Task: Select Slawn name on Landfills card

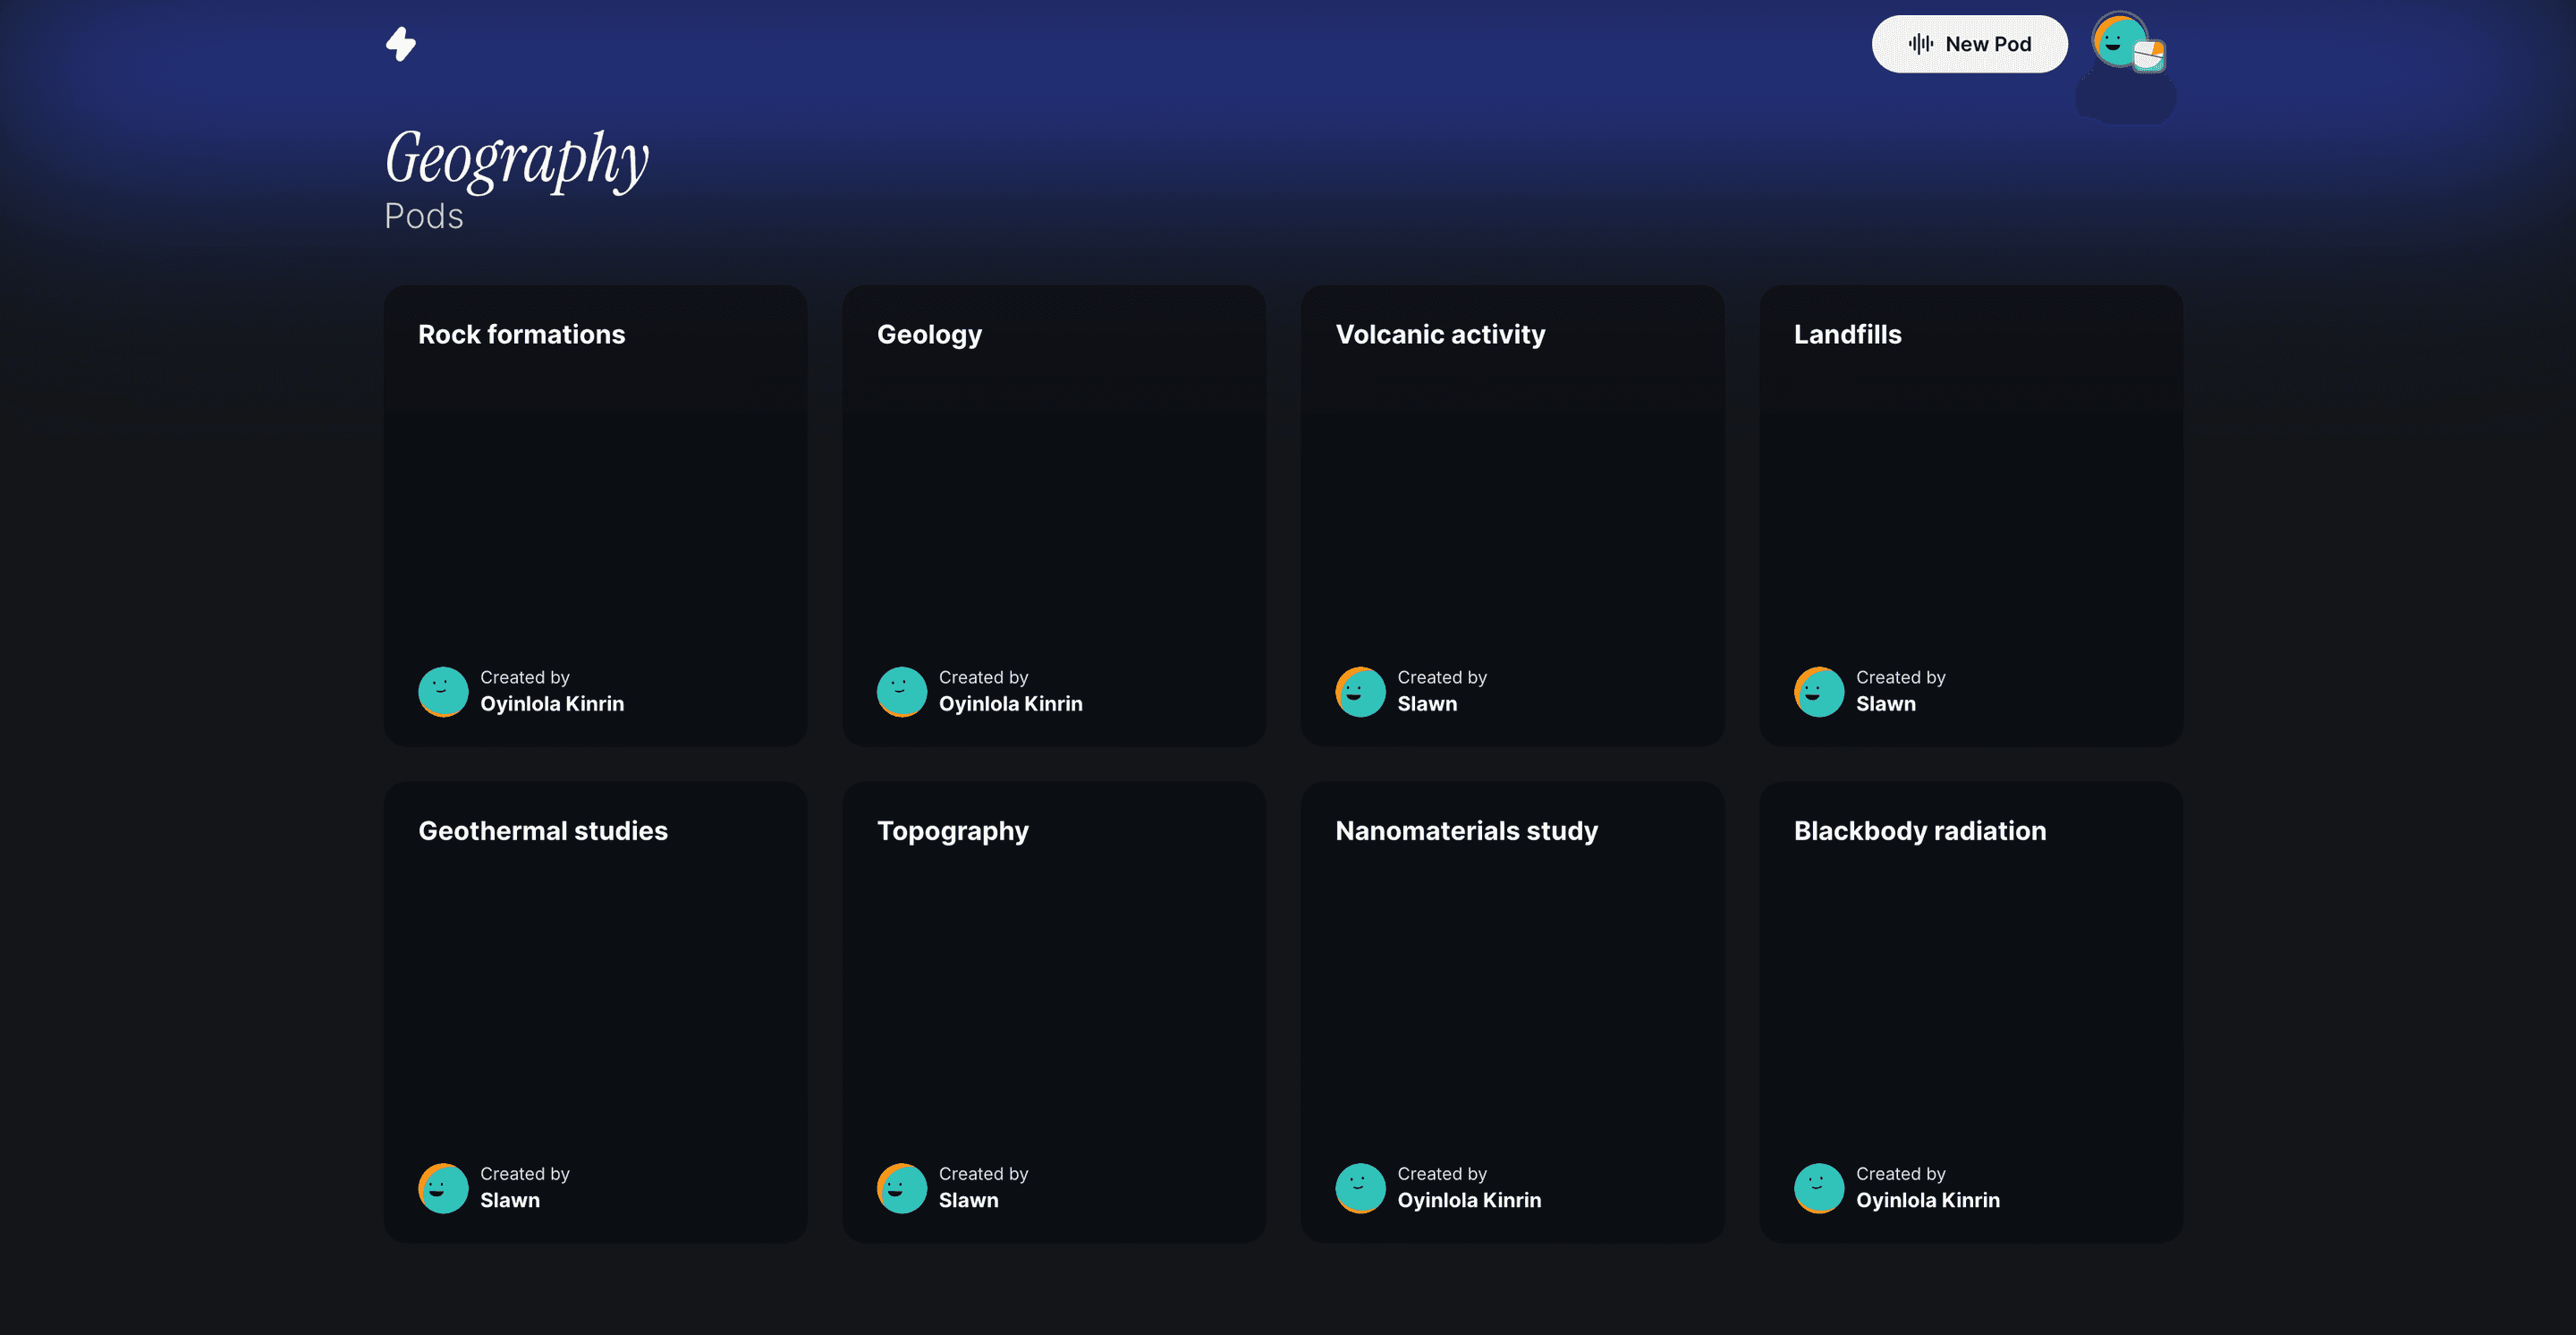Action: coord(1886,704)
